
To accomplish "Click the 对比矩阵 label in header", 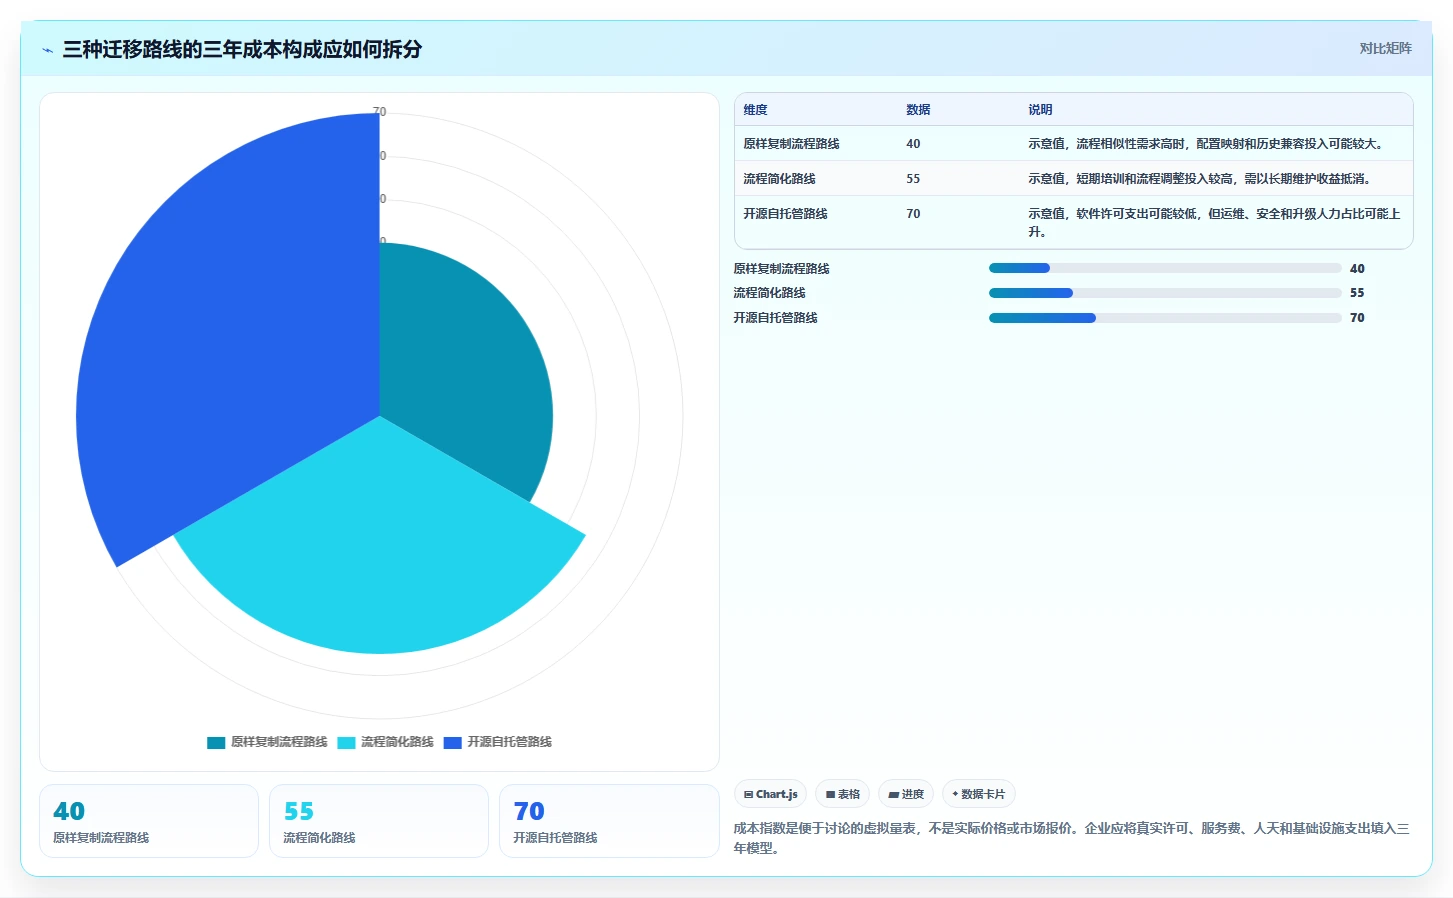I will 1385,48.
